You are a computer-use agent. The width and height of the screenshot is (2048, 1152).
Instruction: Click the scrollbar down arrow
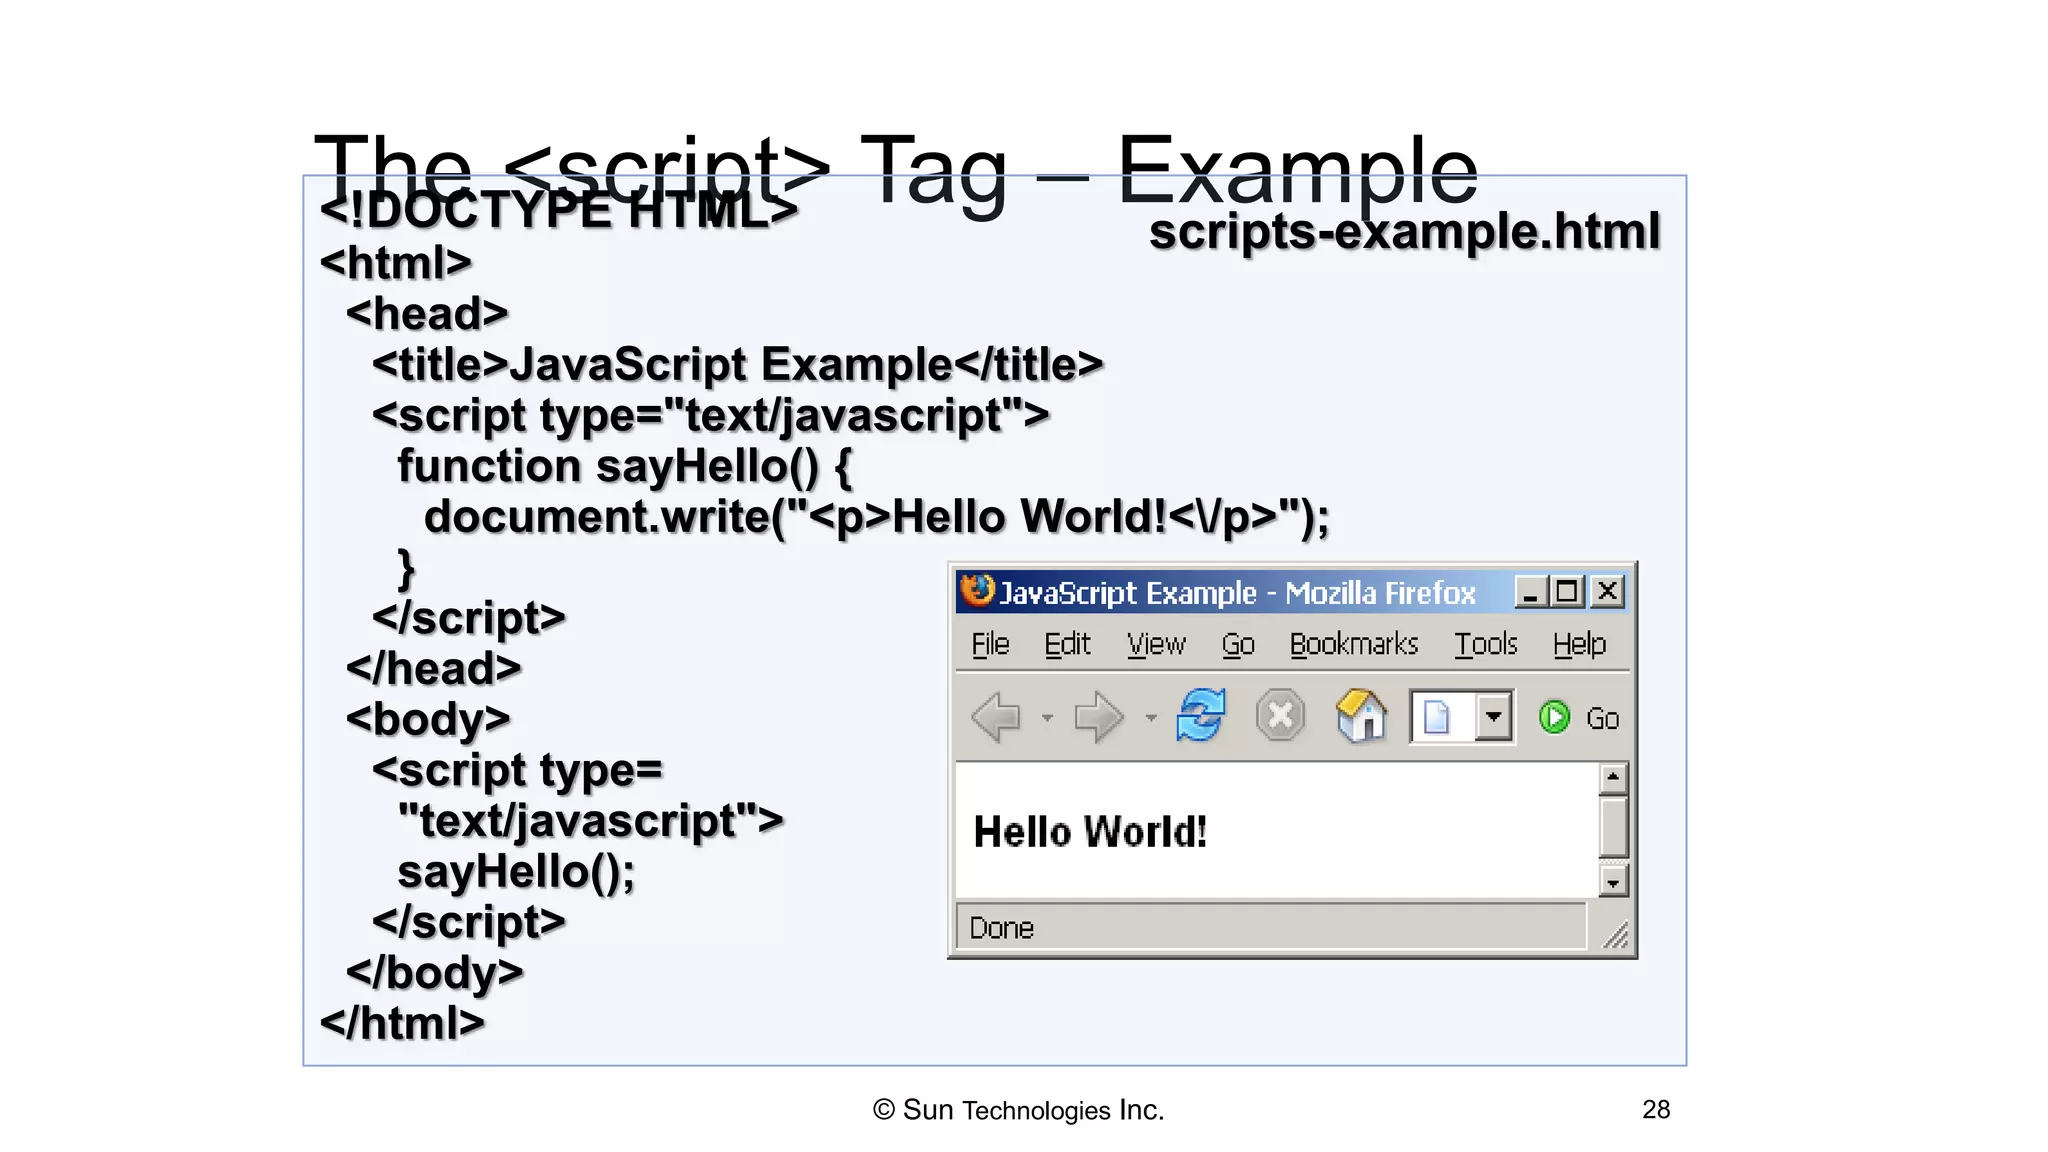tap(1613, 882)
